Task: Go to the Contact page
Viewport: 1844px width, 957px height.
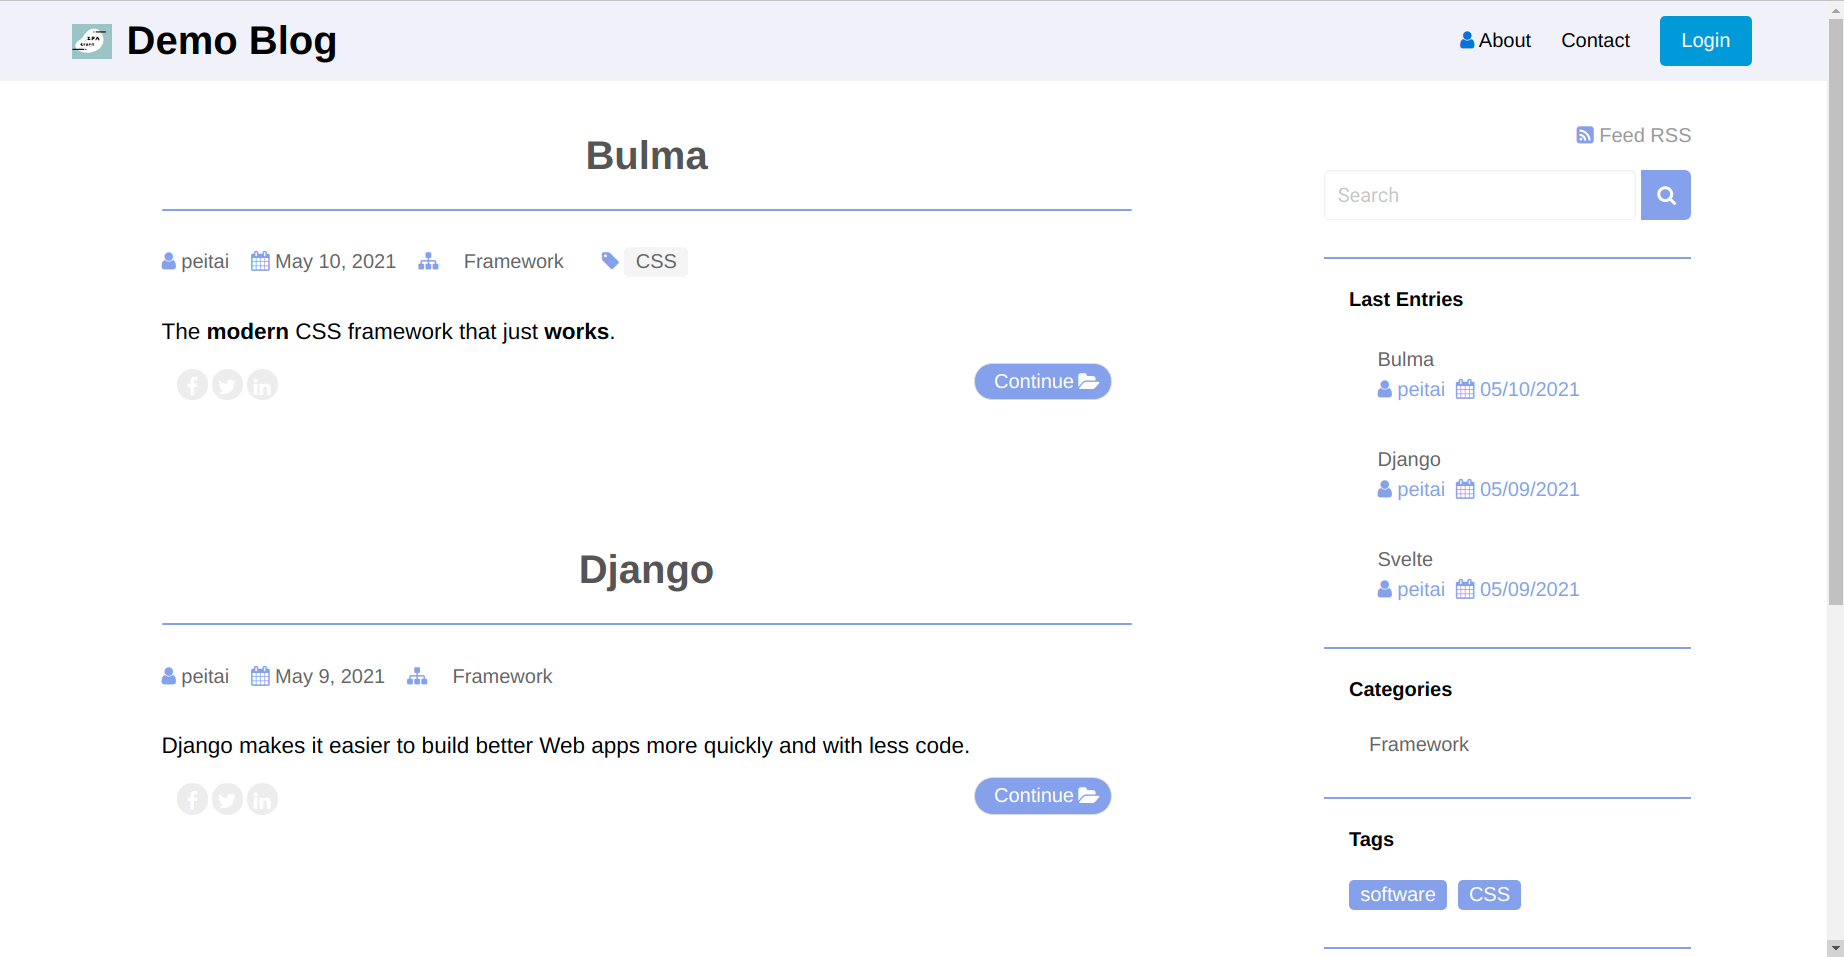Action: [1595, 40]
